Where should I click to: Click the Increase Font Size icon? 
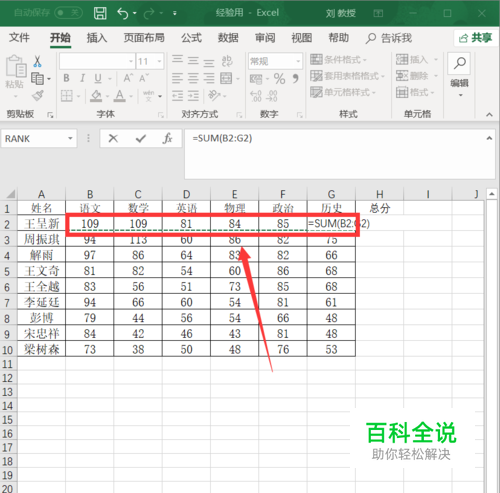click(x=128, y=78)
